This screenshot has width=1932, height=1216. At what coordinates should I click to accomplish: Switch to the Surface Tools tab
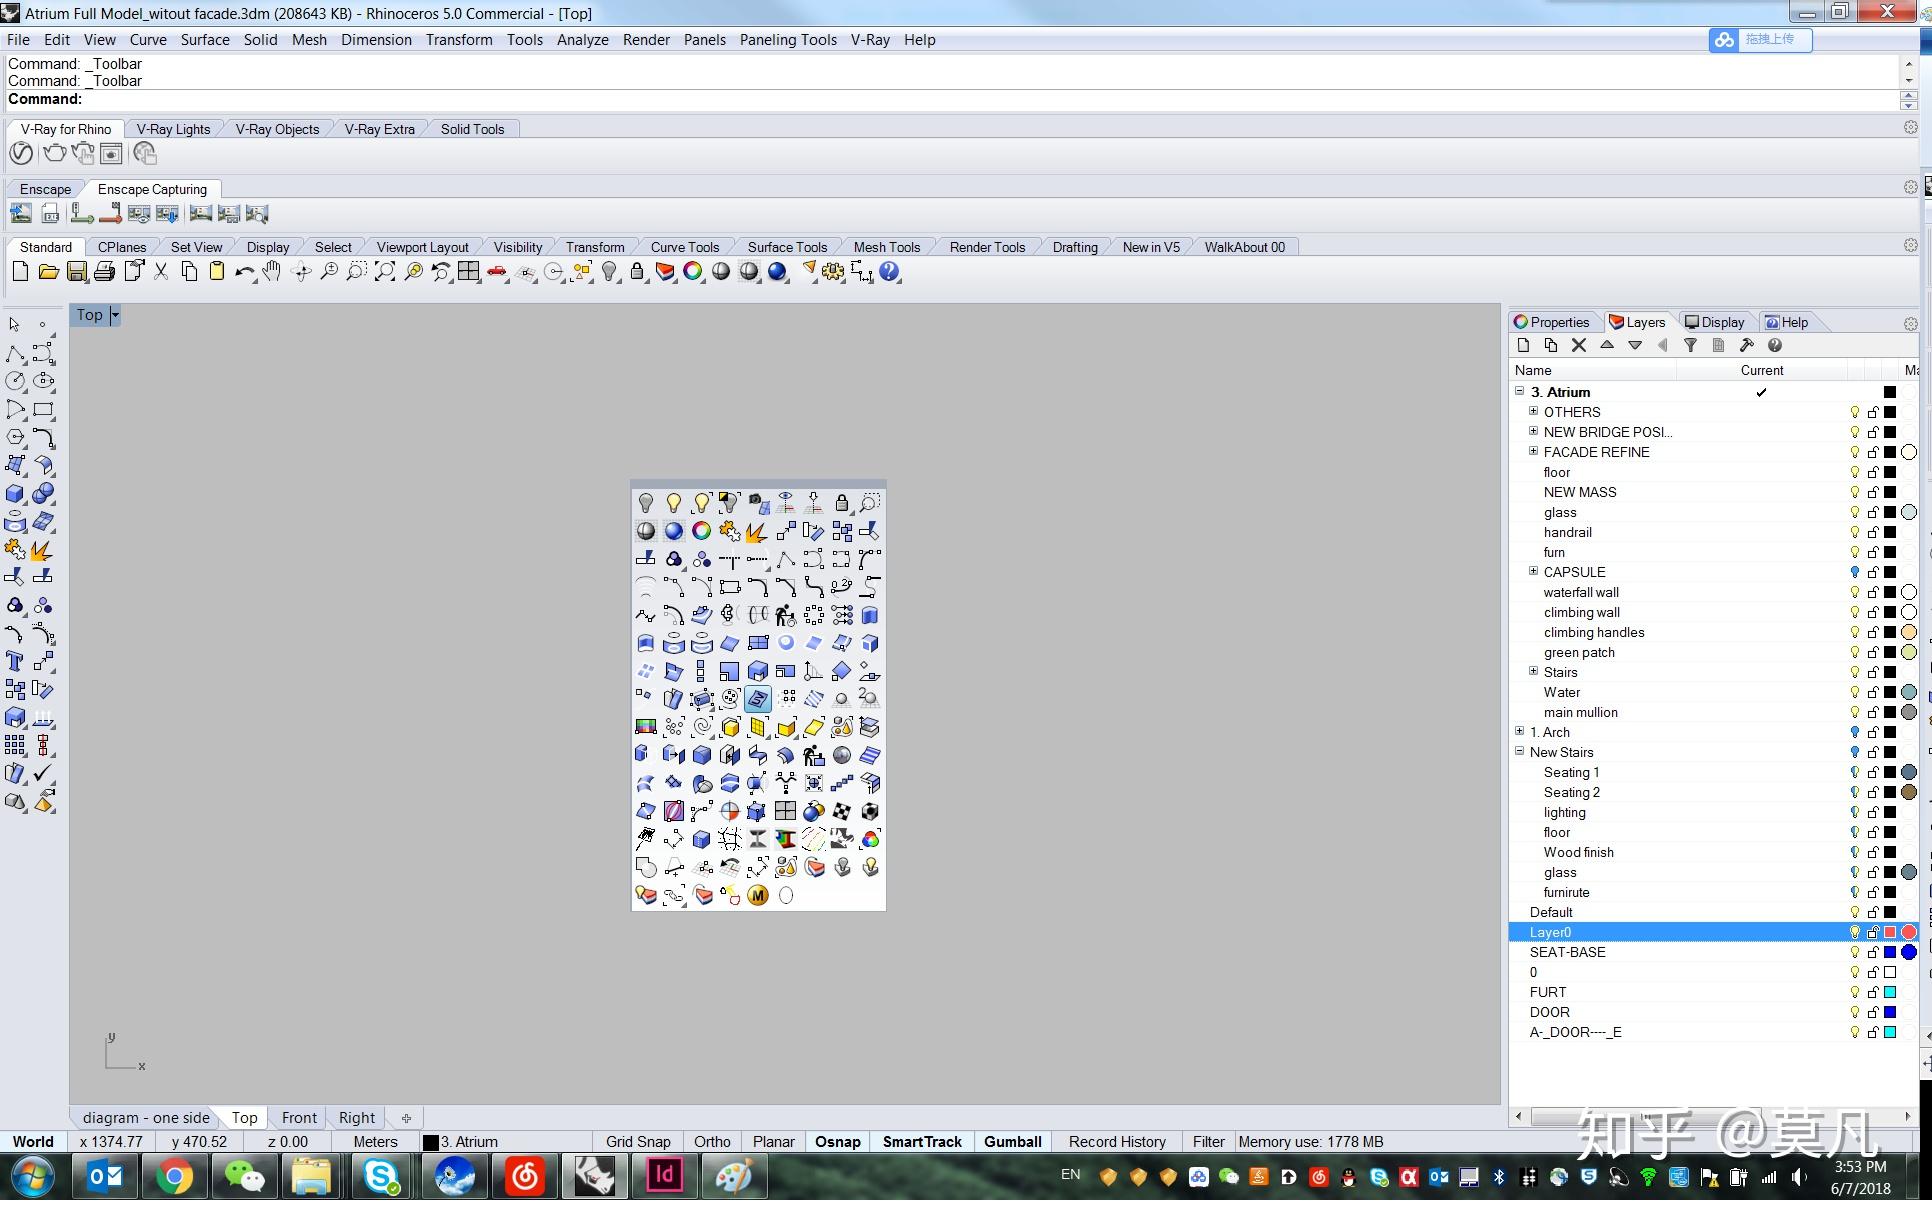787,247
